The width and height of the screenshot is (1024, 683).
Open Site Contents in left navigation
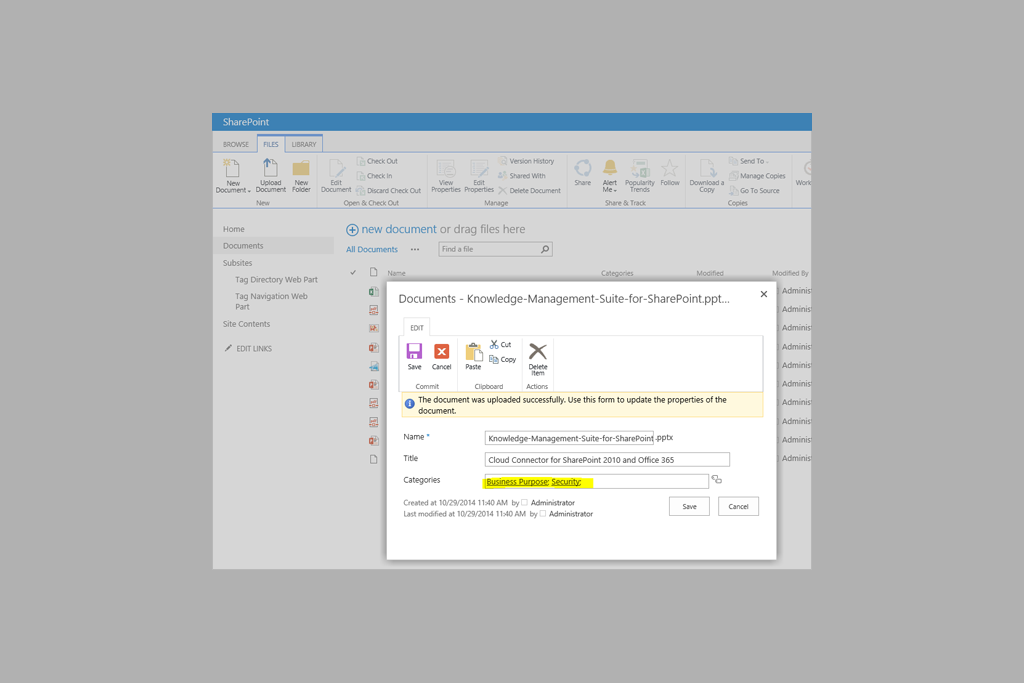[246, 324]
